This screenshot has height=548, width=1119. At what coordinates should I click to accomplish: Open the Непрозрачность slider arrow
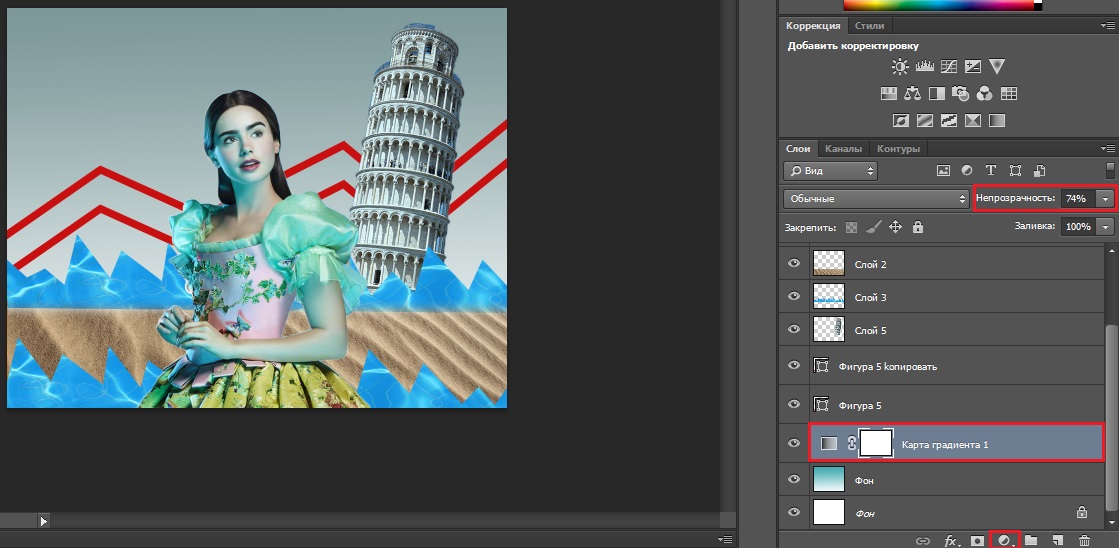tap(1105, 198)
